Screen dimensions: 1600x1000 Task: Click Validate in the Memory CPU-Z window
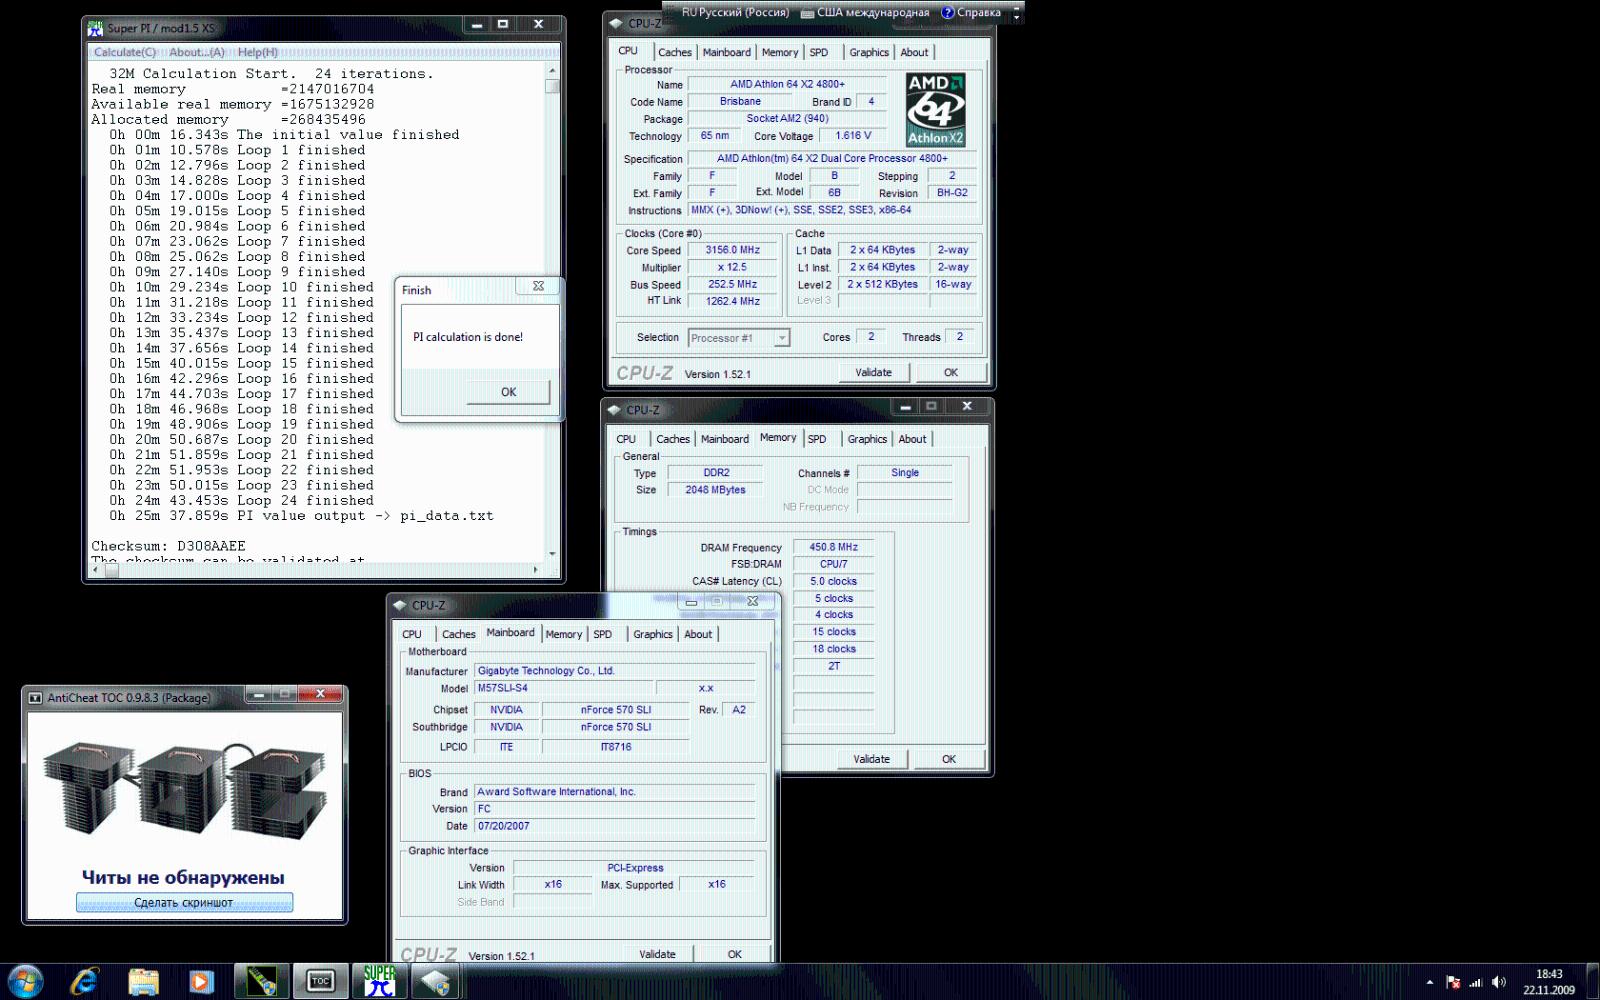pyautogui.click(x=871, y=759)
